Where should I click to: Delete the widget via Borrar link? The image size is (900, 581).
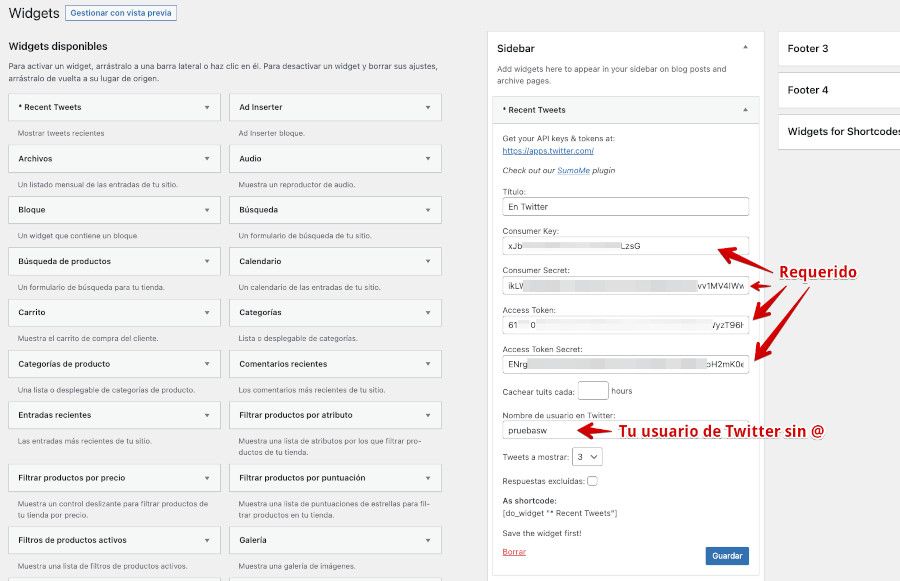[x=514, y=552]
